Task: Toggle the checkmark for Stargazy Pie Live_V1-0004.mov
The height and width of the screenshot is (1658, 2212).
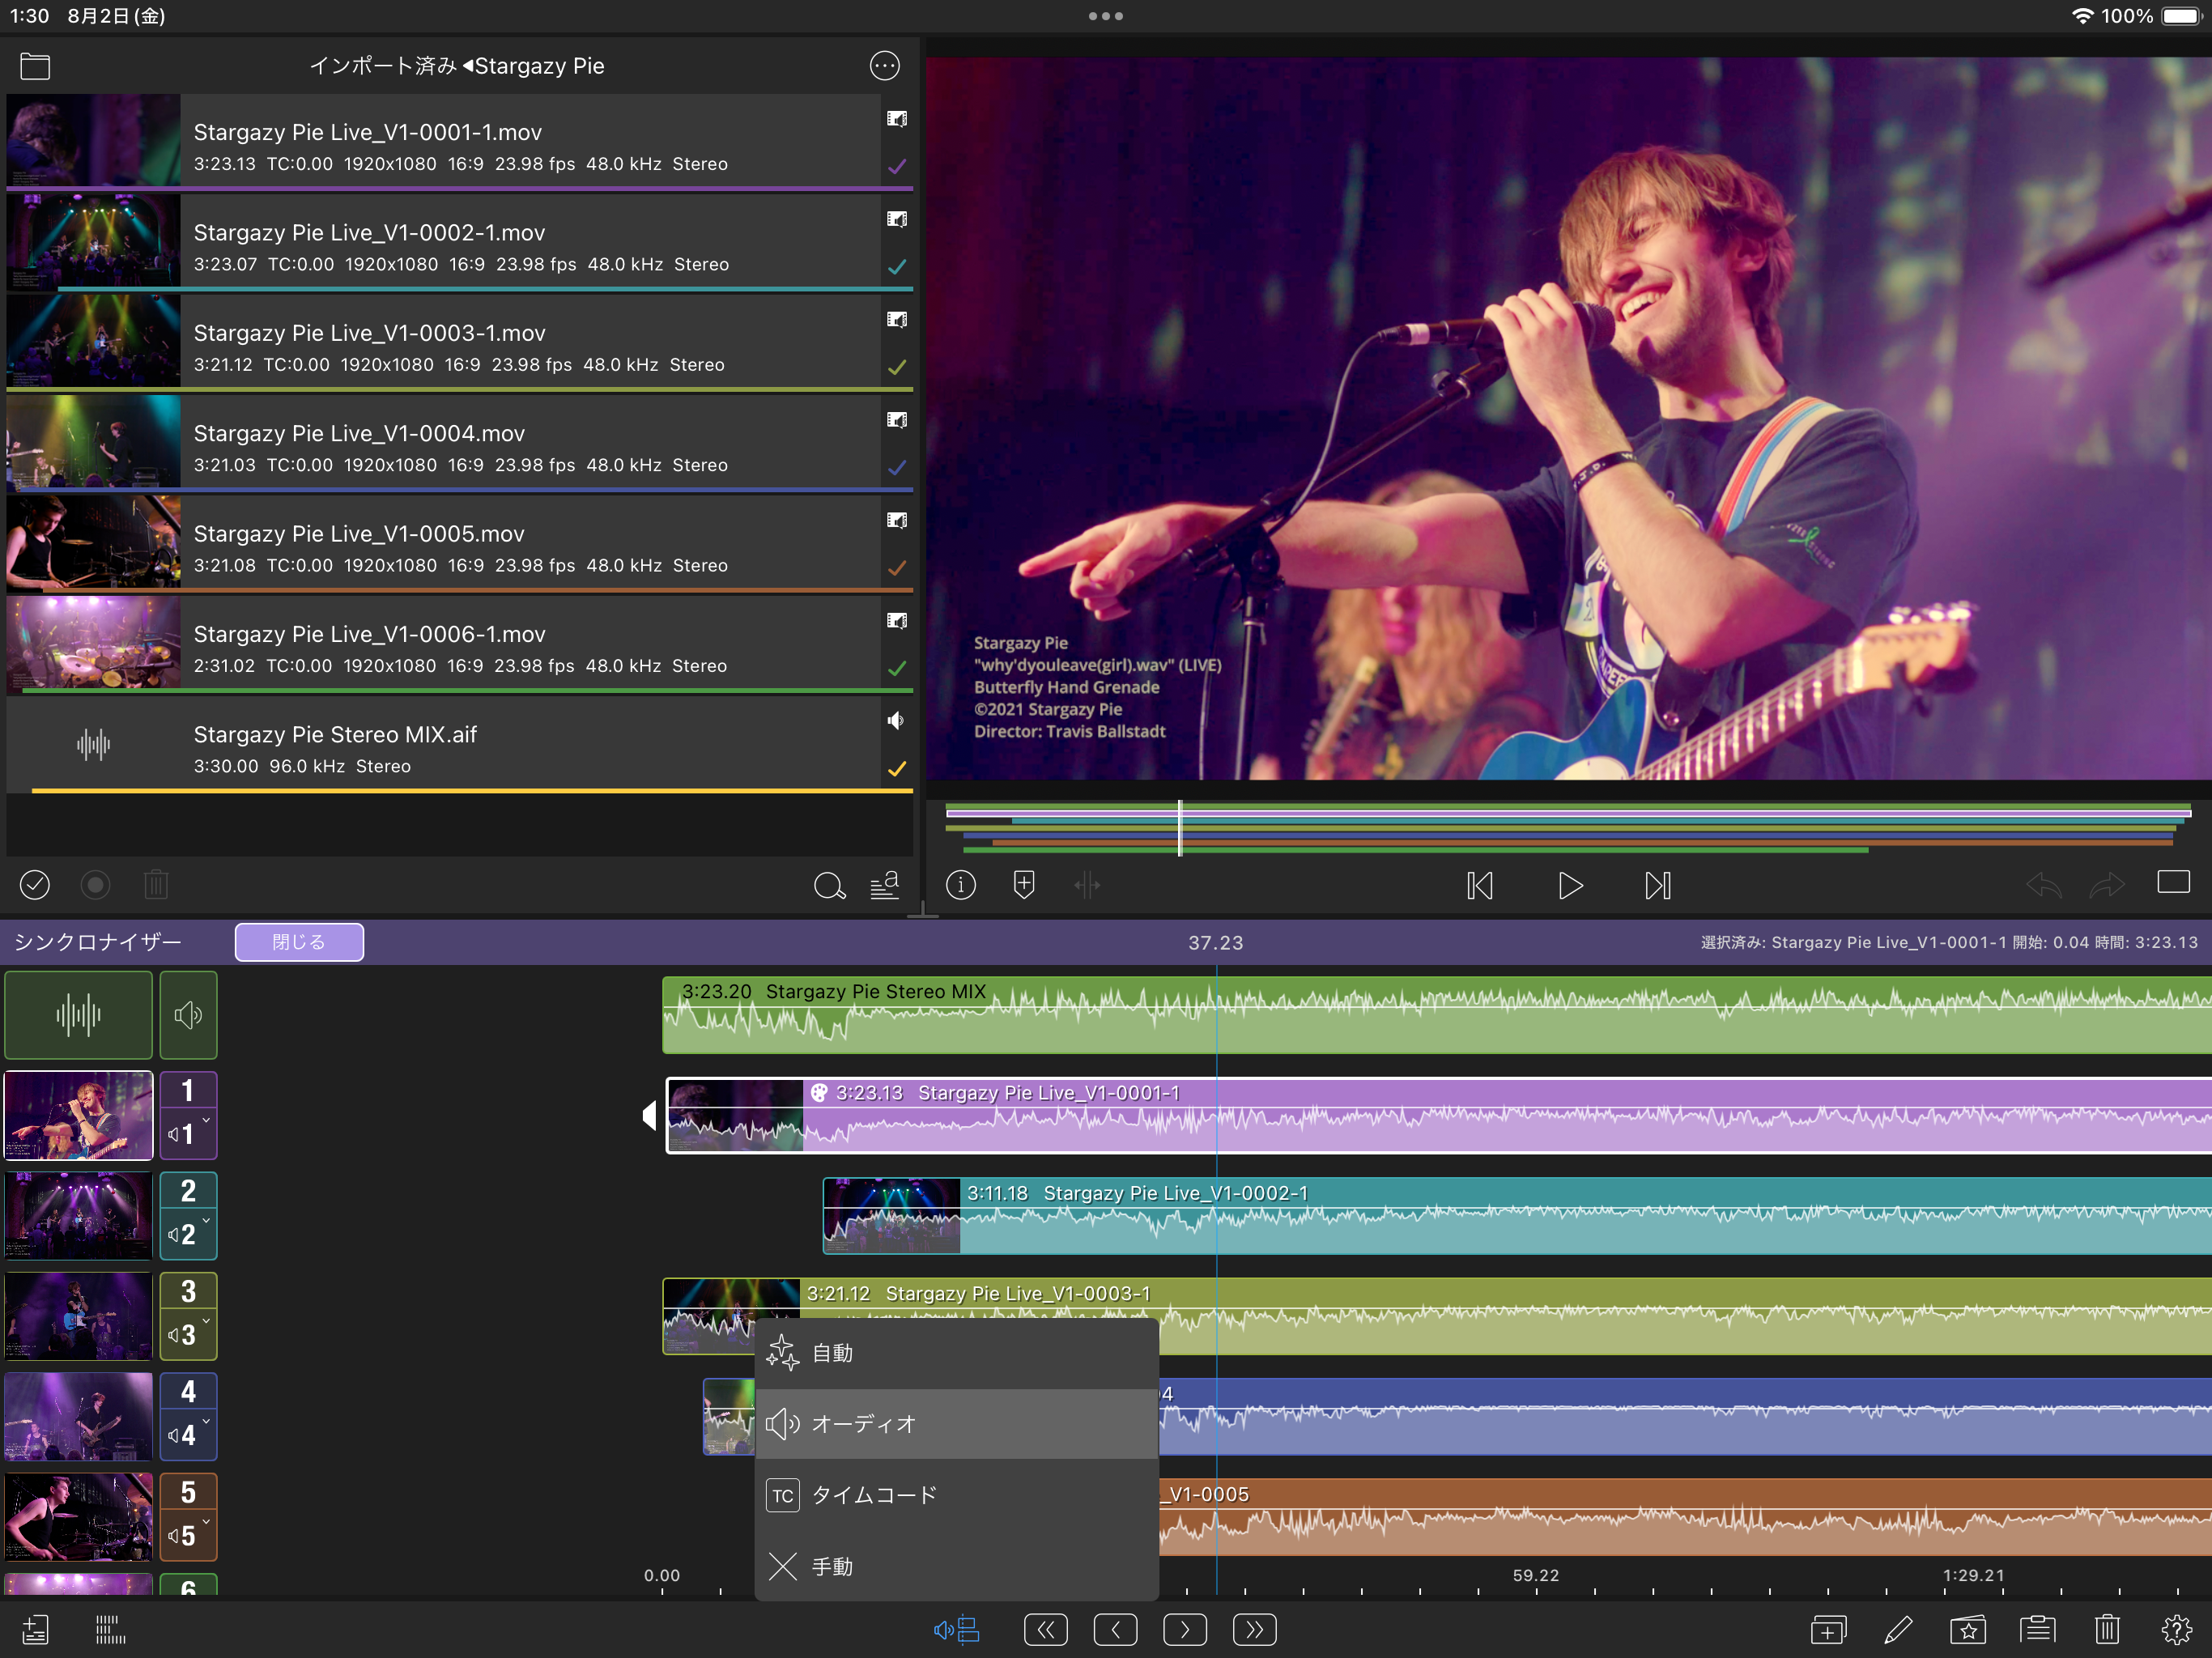Action: pos(897,467)
